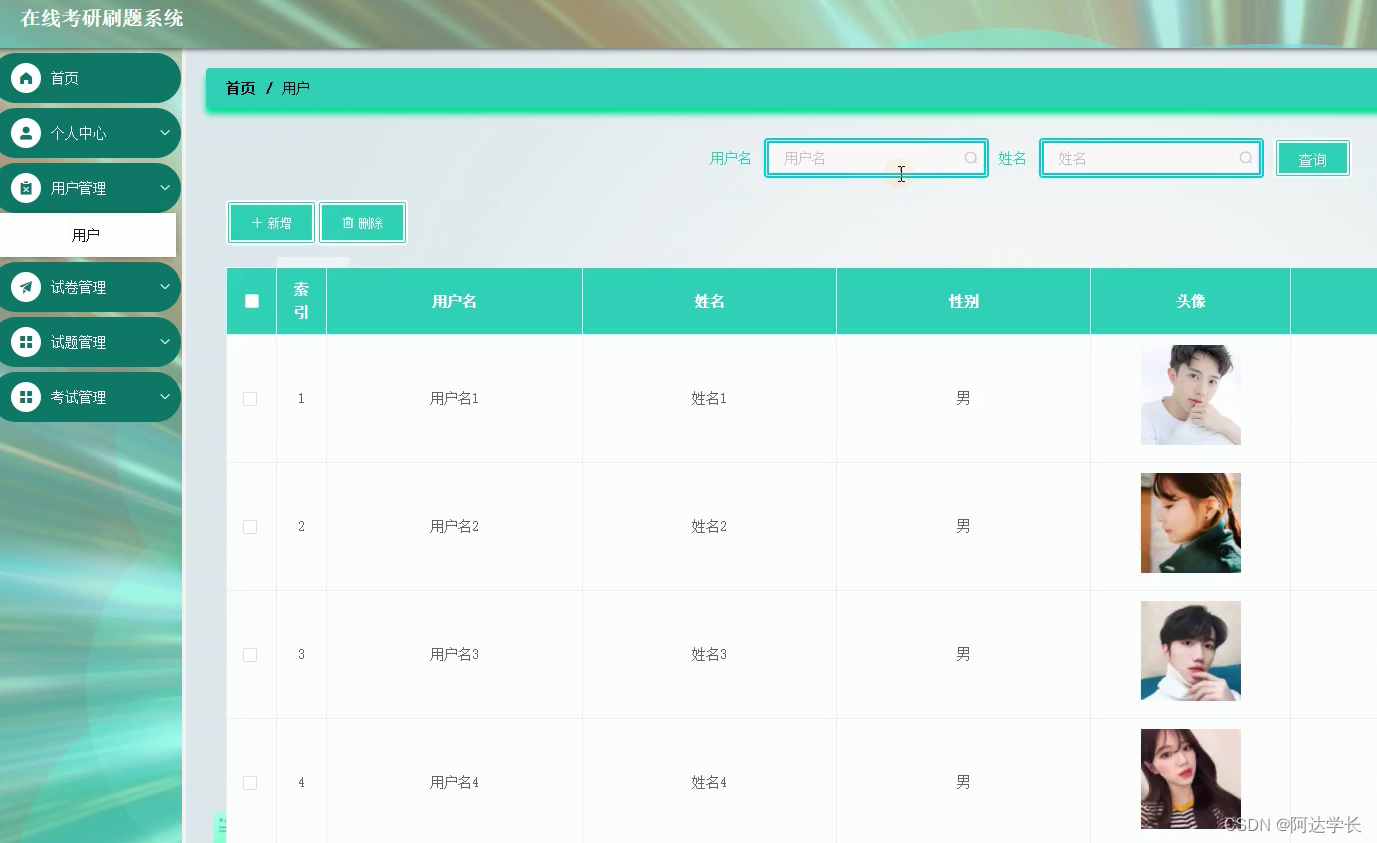Click 首页 in the breadcrumb trail
This screenshot has width=1377, height=843.
click(239, 88)
